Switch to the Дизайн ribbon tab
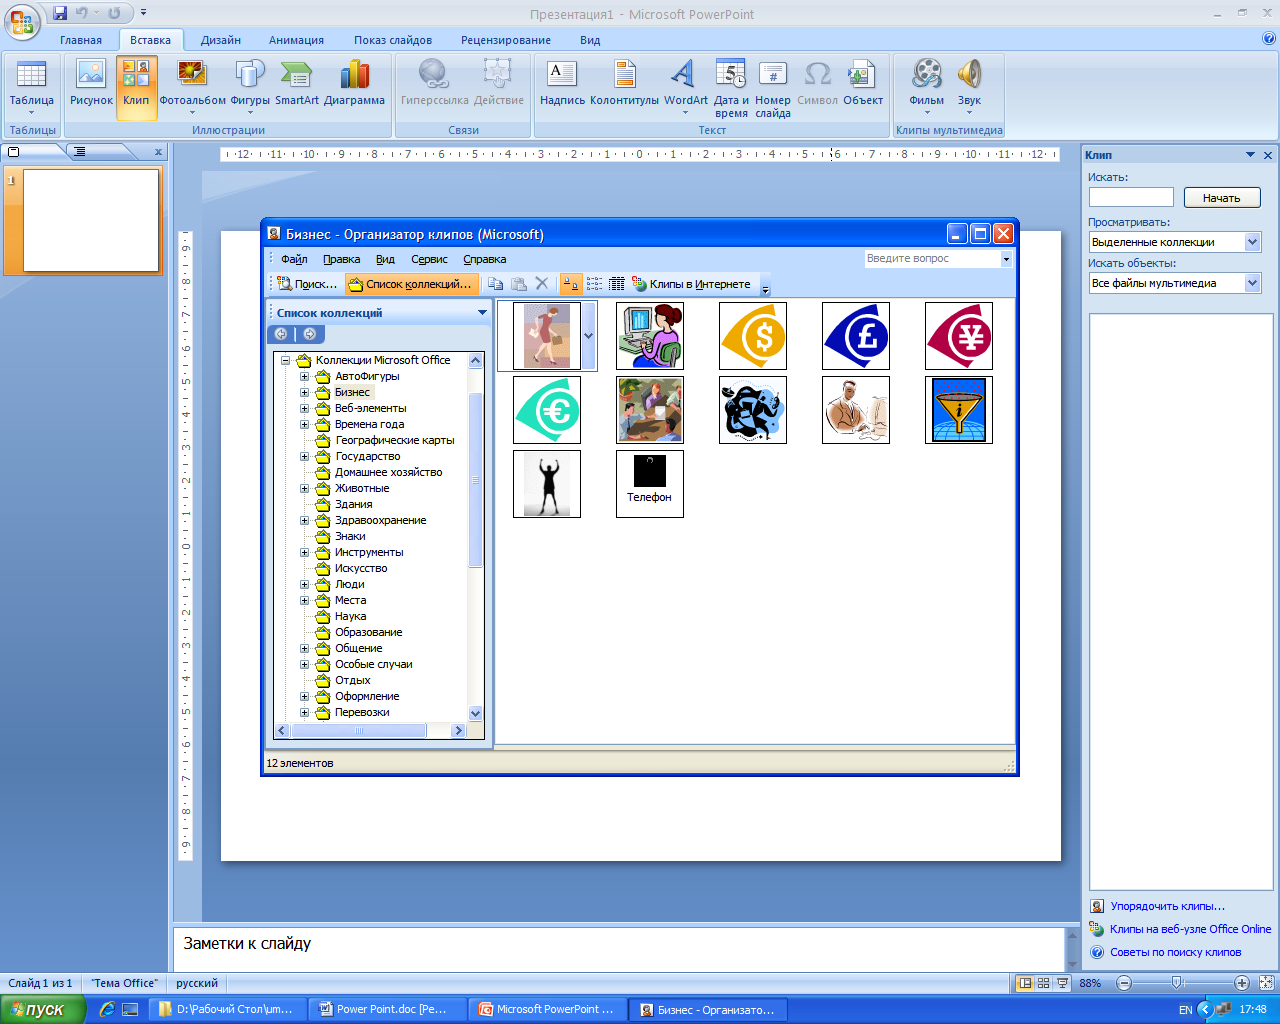This screenshot has height=1024, width=1280. (221, 40)
